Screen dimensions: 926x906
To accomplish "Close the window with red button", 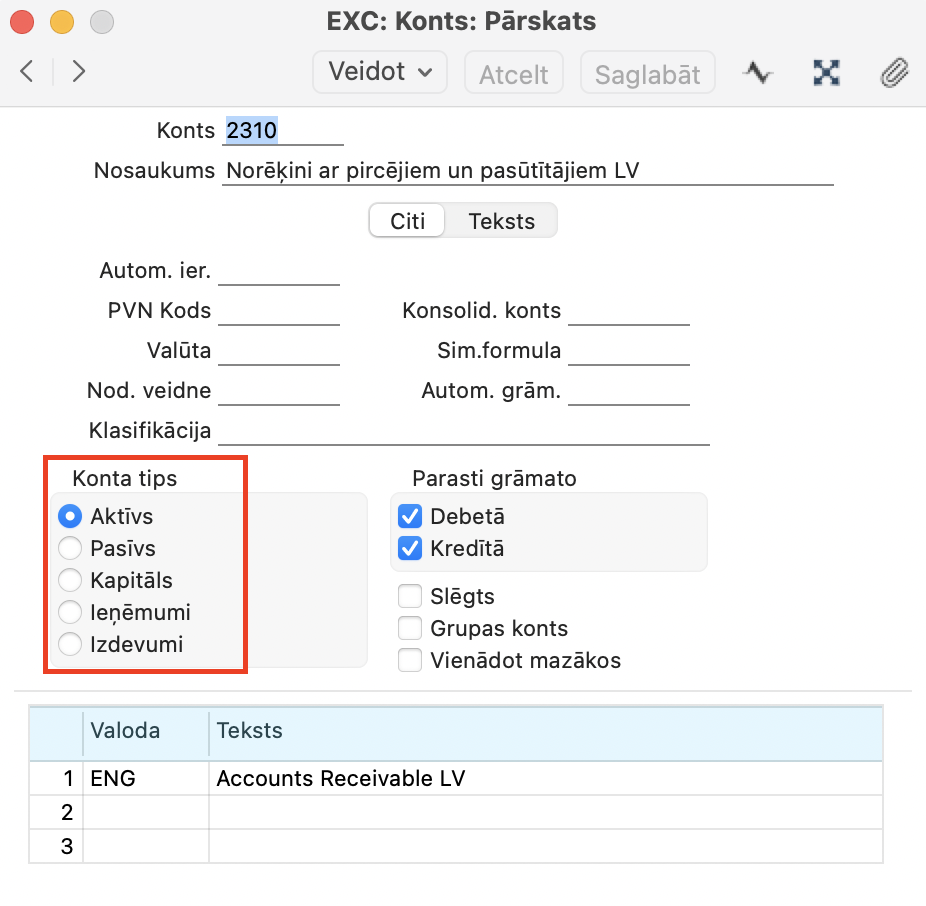I will coord(24,20).
